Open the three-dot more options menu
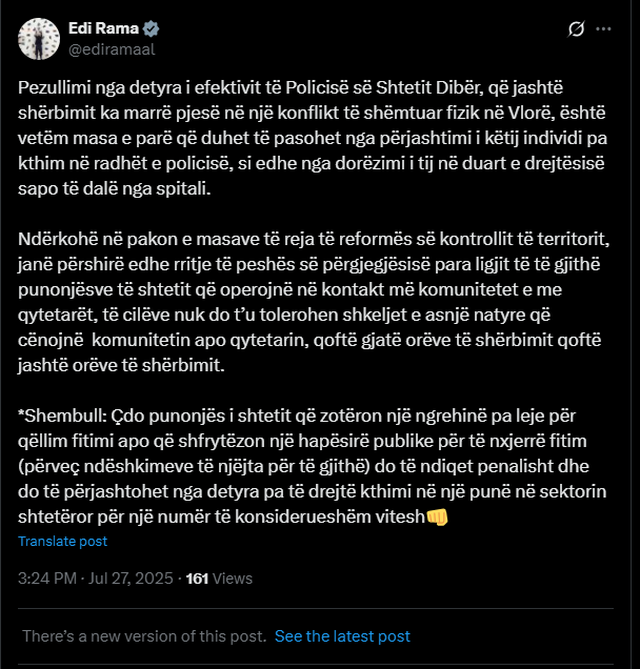Viewport: 640px width, 669px height. pos(603,29)
